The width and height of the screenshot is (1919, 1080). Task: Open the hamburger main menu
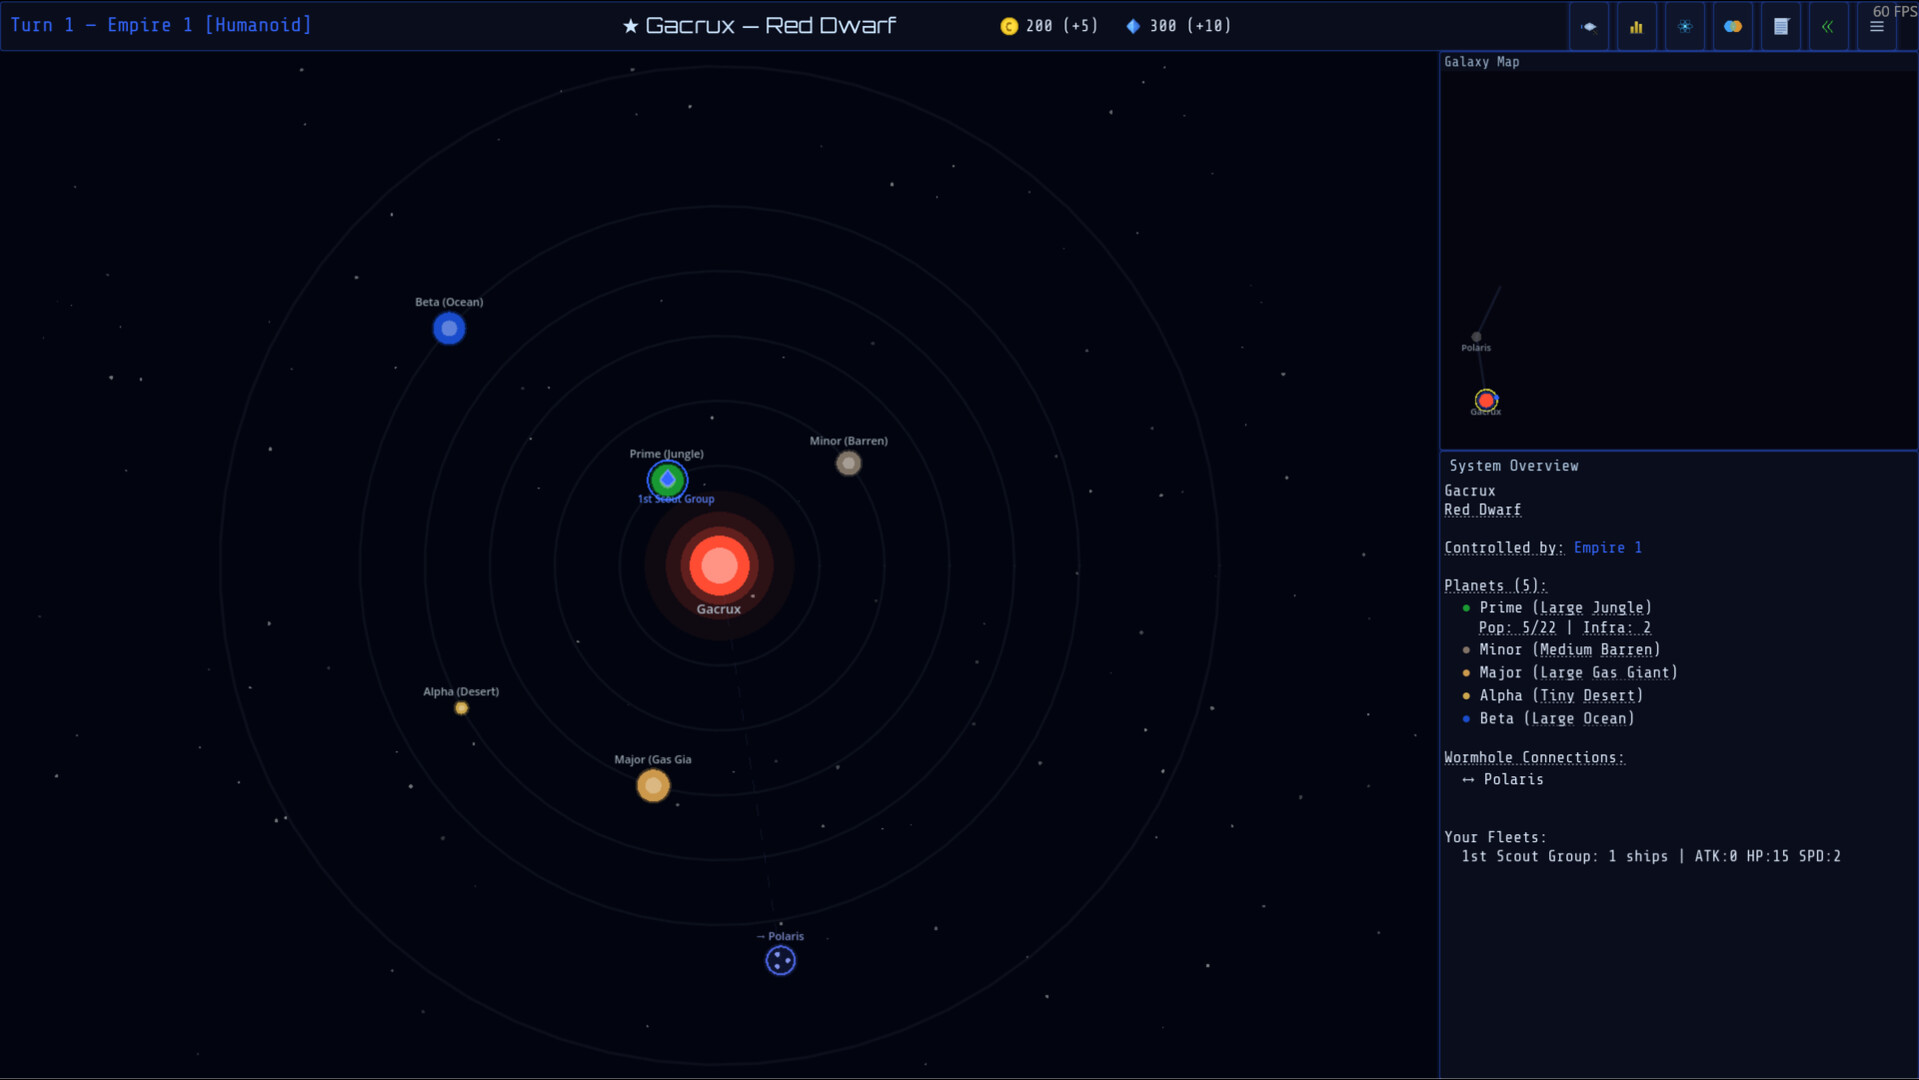coord(1876,27)
